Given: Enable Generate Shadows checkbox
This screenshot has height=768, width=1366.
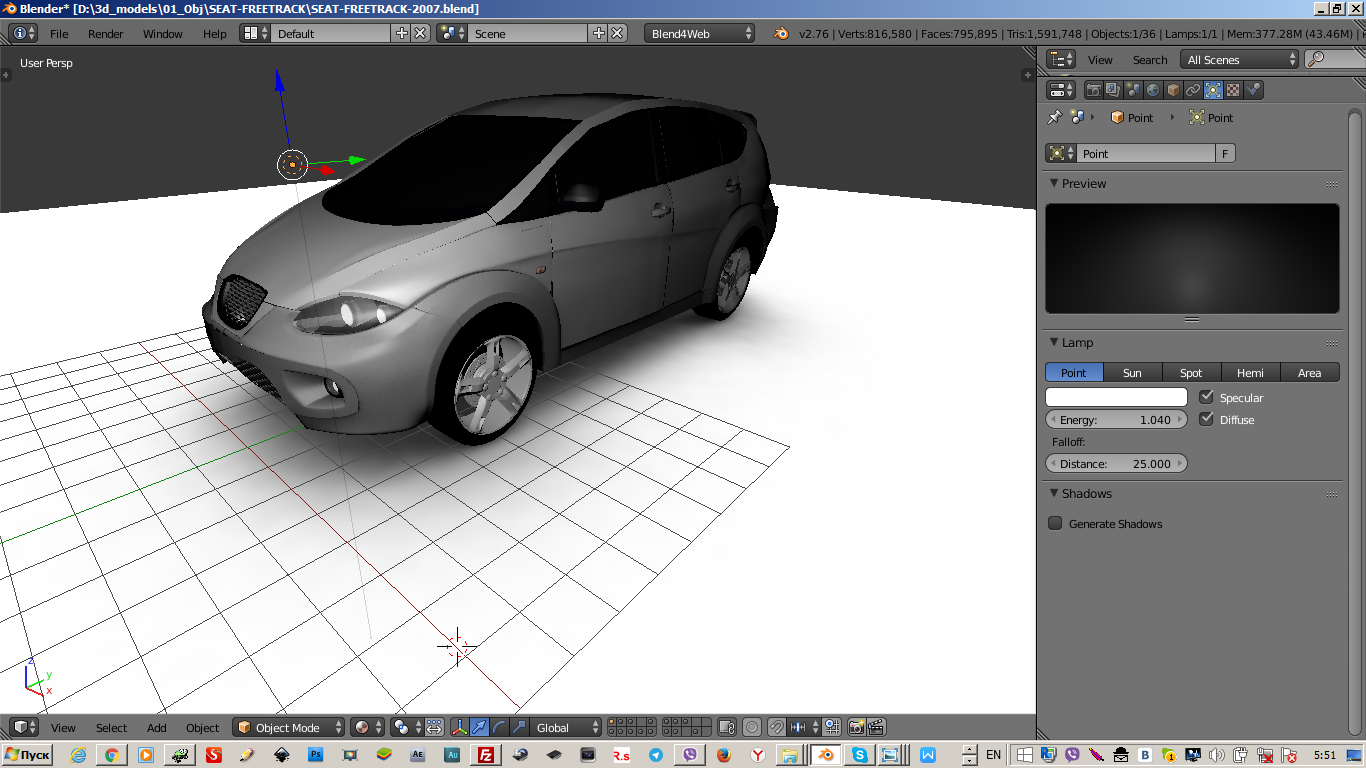Looking at the screenshot, I should pyautogui.click(x=1055, y=523).
